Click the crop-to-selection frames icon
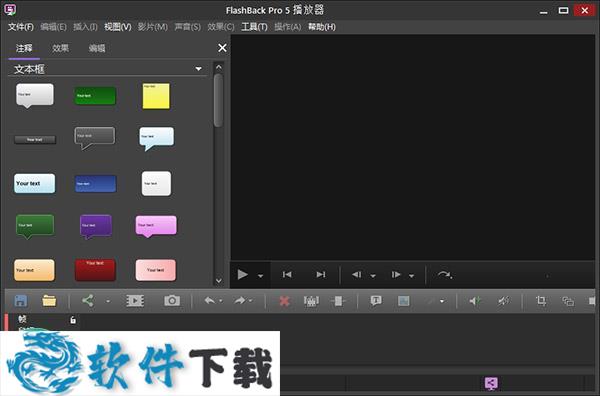Image resolution: width=600 pixels, height=396 pixels. (x=311, y=301)
